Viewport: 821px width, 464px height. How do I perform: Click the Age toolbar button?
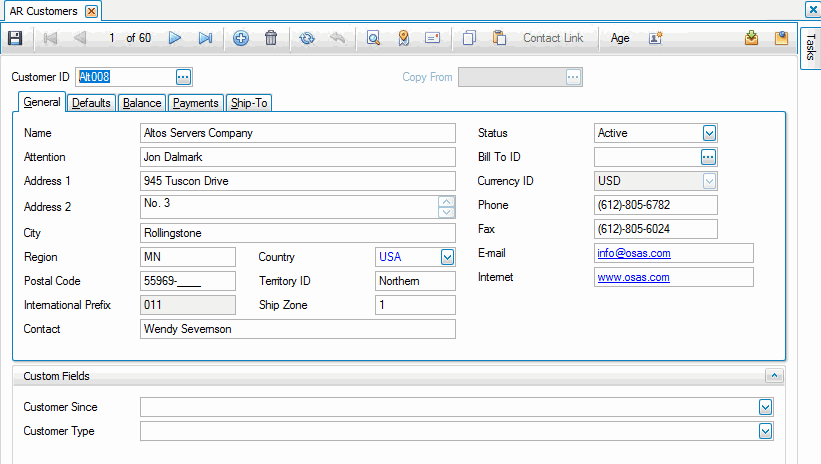tap(620, 38)
